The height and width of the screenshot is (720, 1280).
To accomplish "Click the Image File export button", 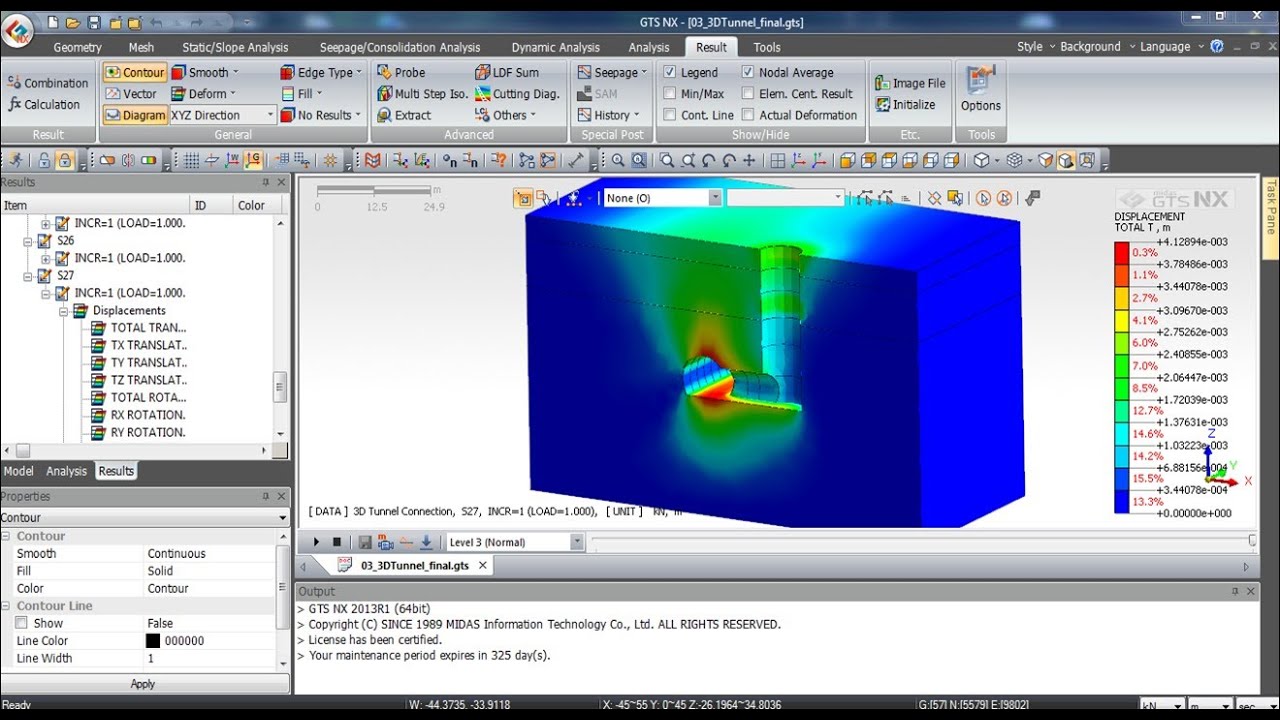I will (910, 83).
